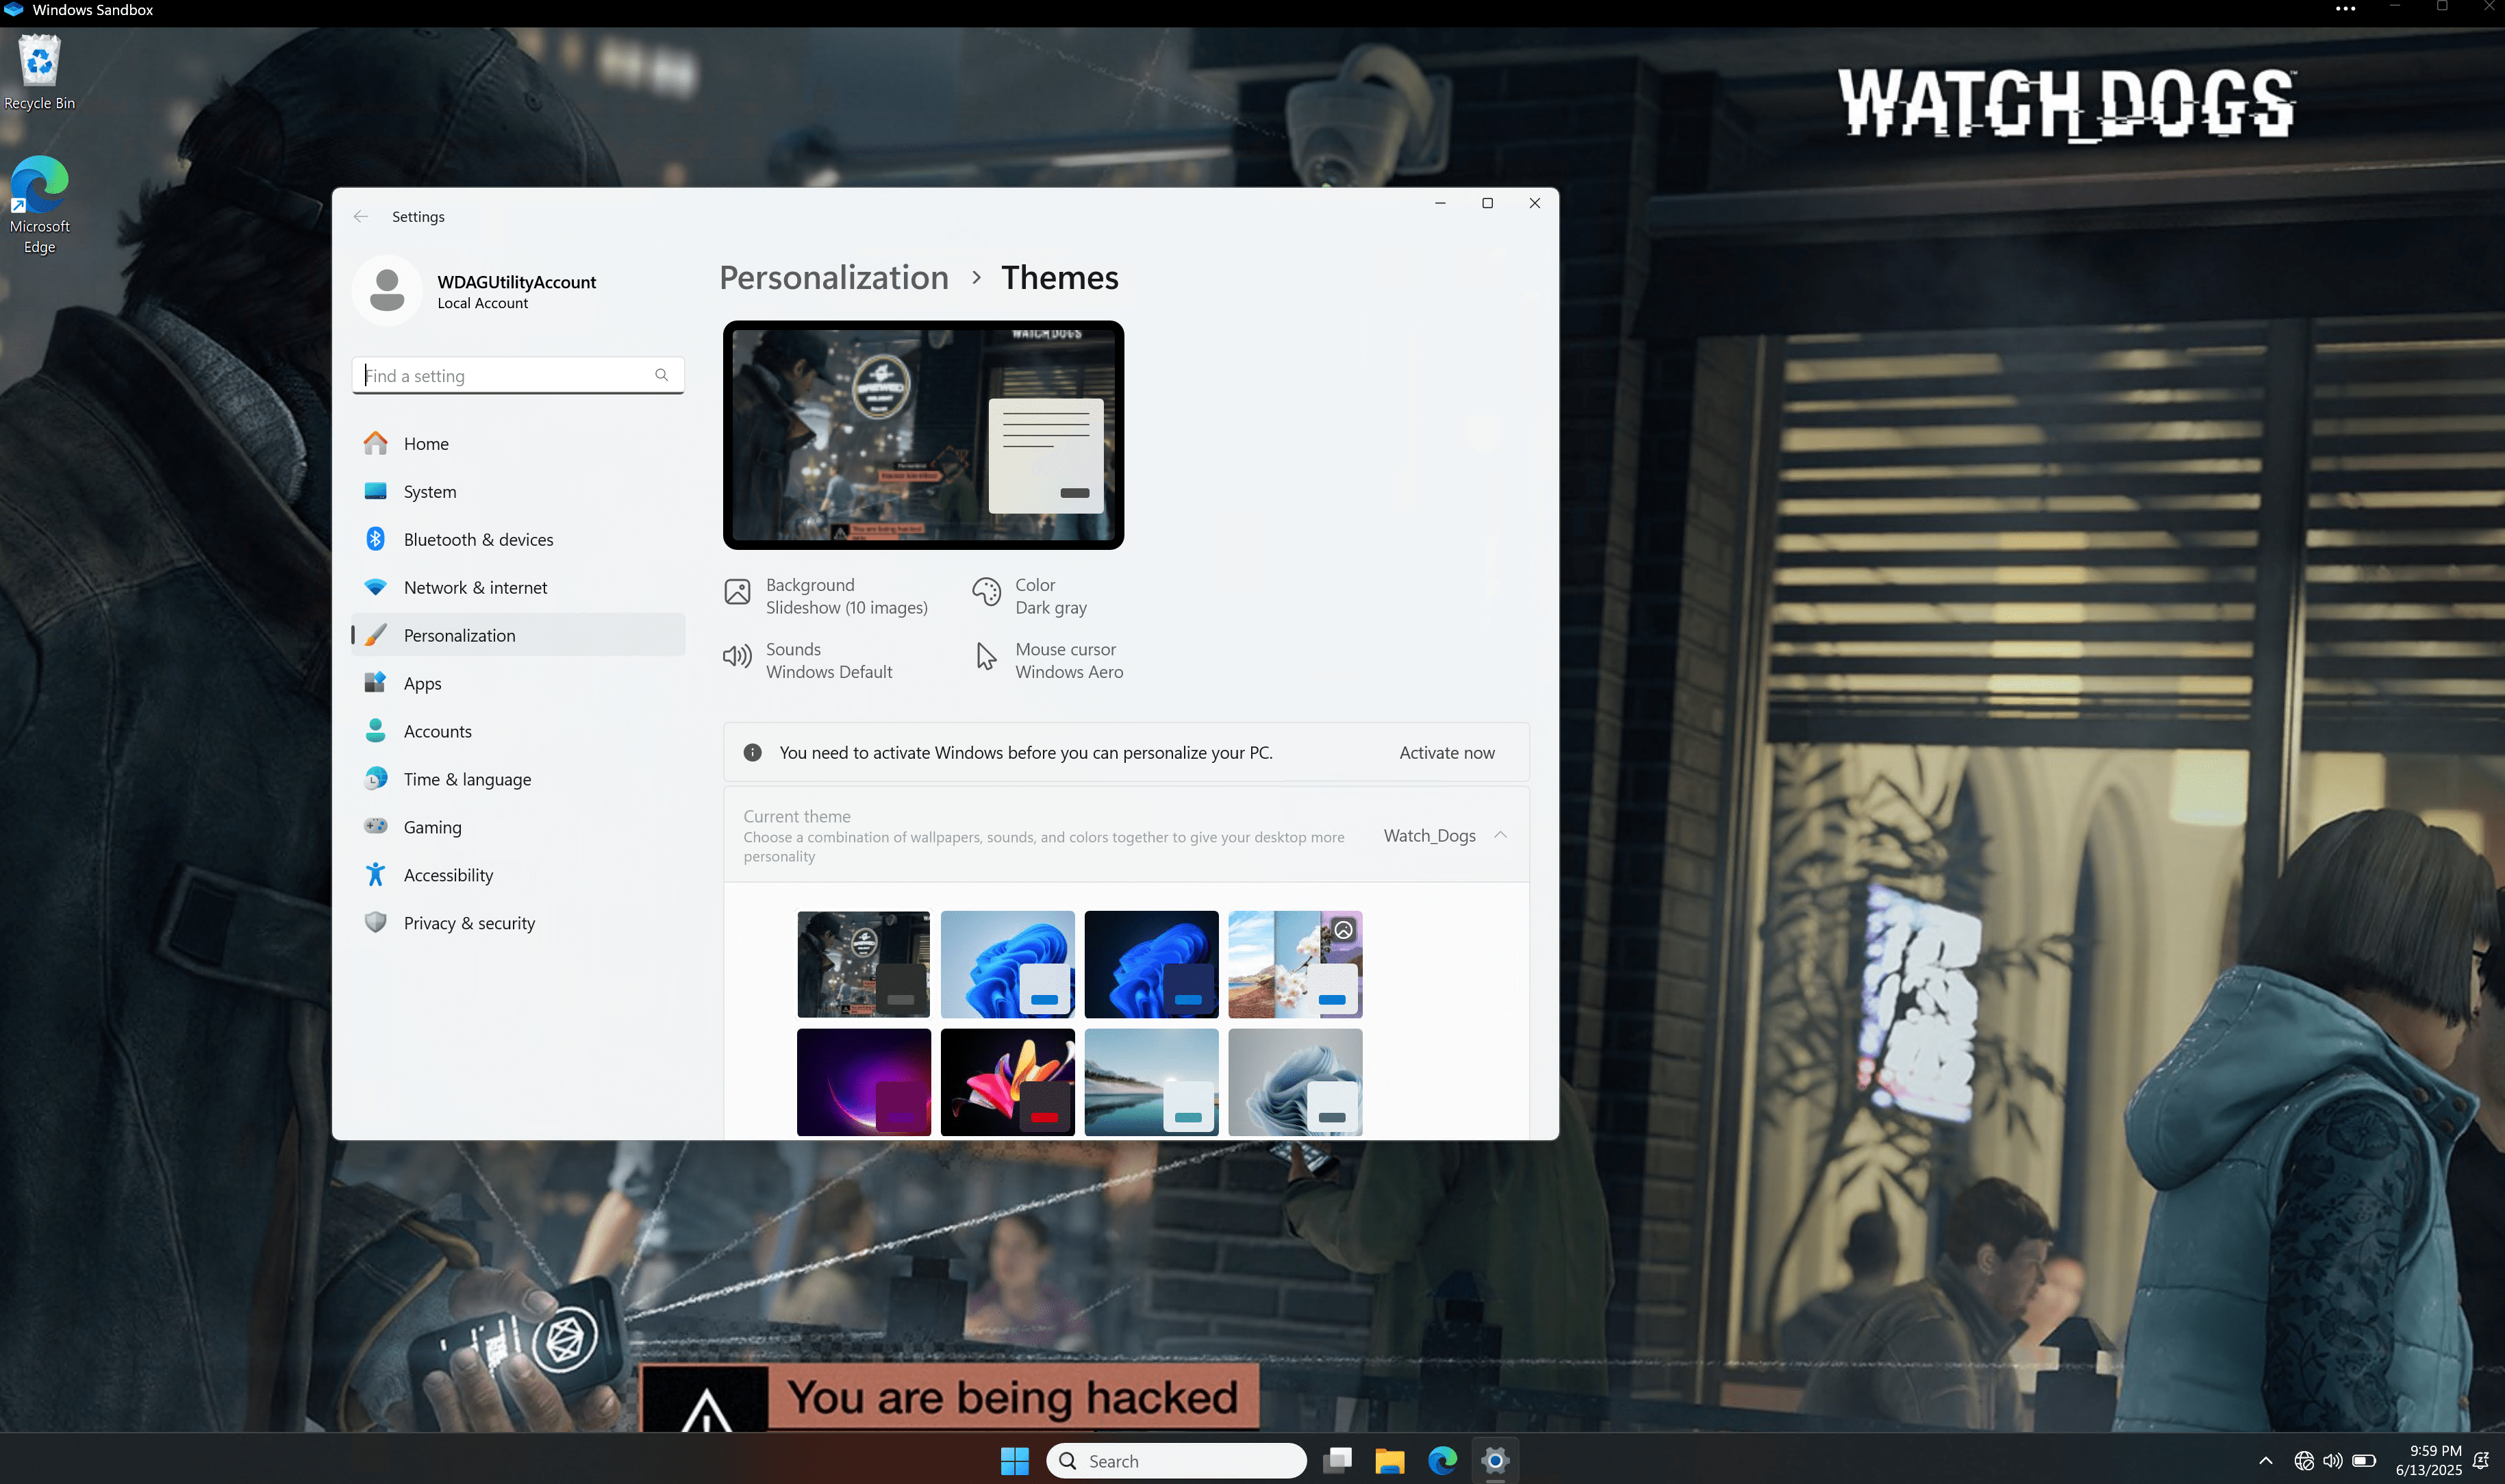This screenshot has height=1484, width=2505.
Task: Open the Color palette icon
Action: [986, 592]
